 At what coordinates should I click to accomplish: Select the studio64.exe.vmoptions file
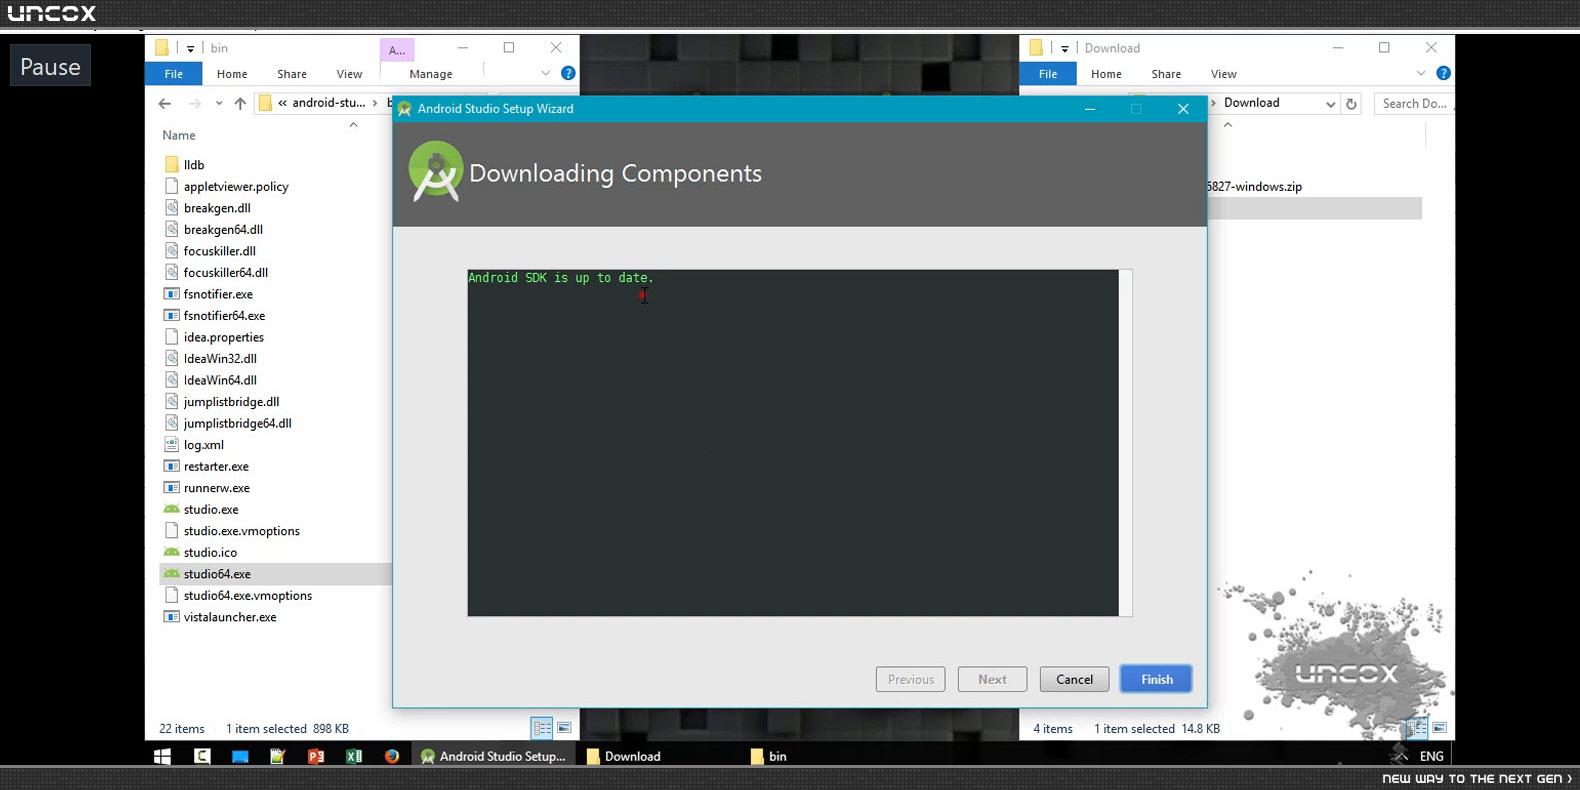point(248,595)
